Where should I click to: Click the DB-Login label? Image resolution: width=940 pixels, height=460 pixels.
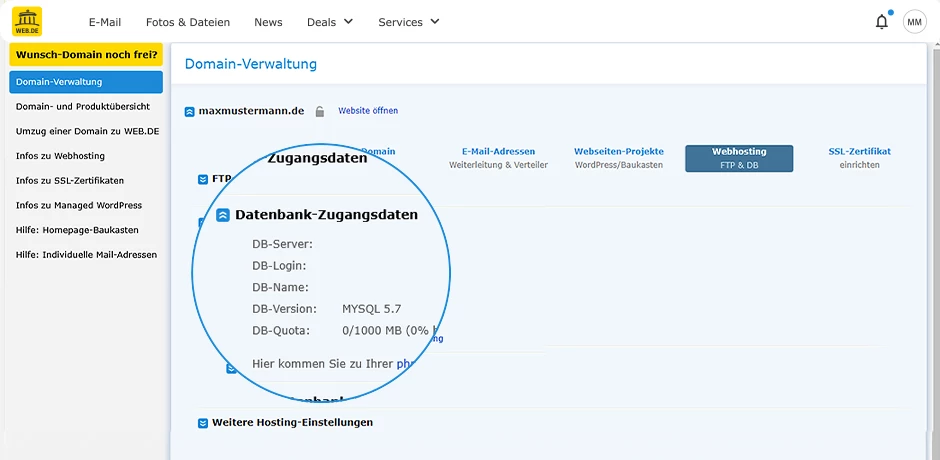[280, 266]
